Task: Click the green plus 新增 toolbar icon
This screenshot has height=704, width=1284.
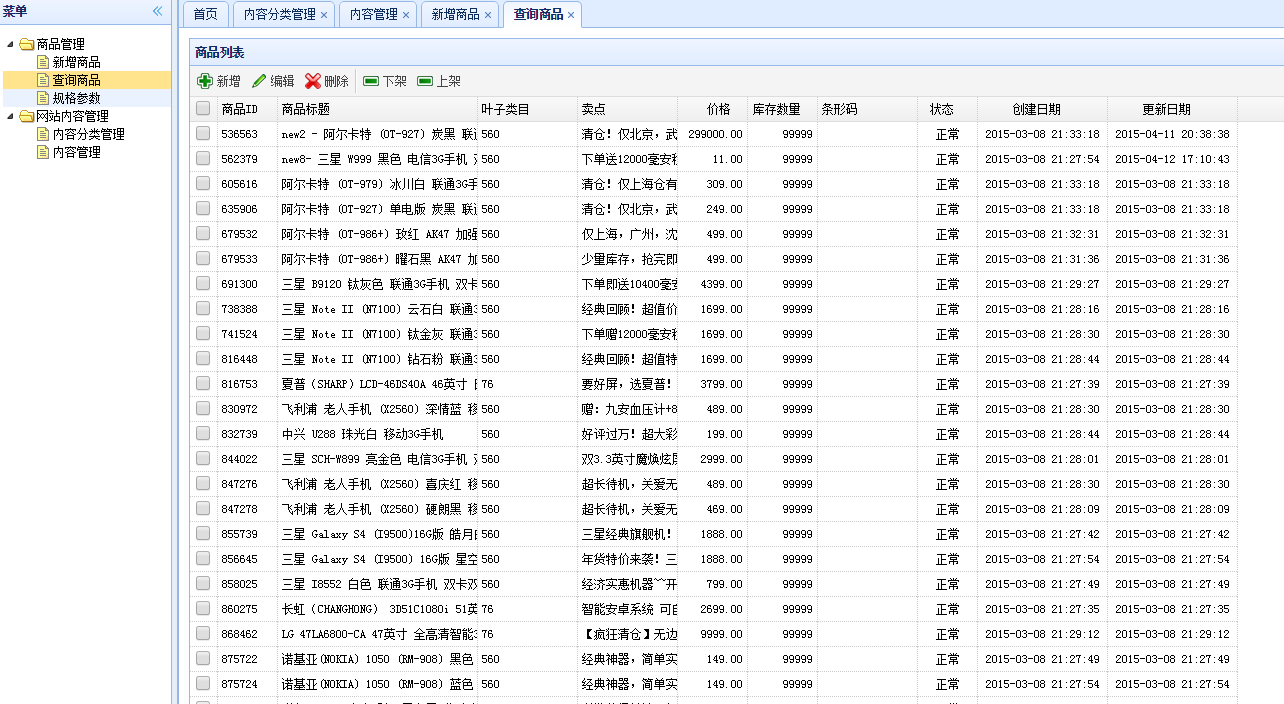Action: pyautogui.click(x=205, y=81)
